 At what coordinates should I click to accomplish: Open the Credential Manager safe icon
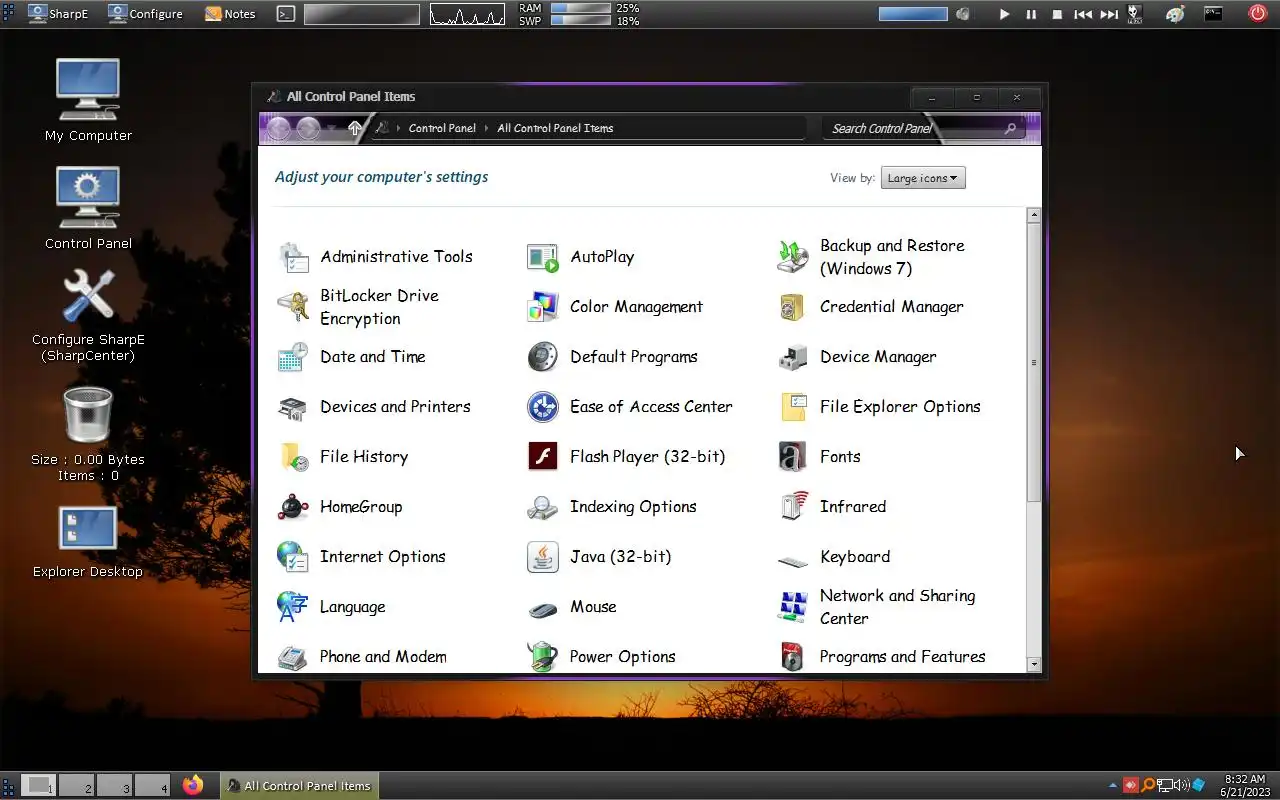[793, 307]
